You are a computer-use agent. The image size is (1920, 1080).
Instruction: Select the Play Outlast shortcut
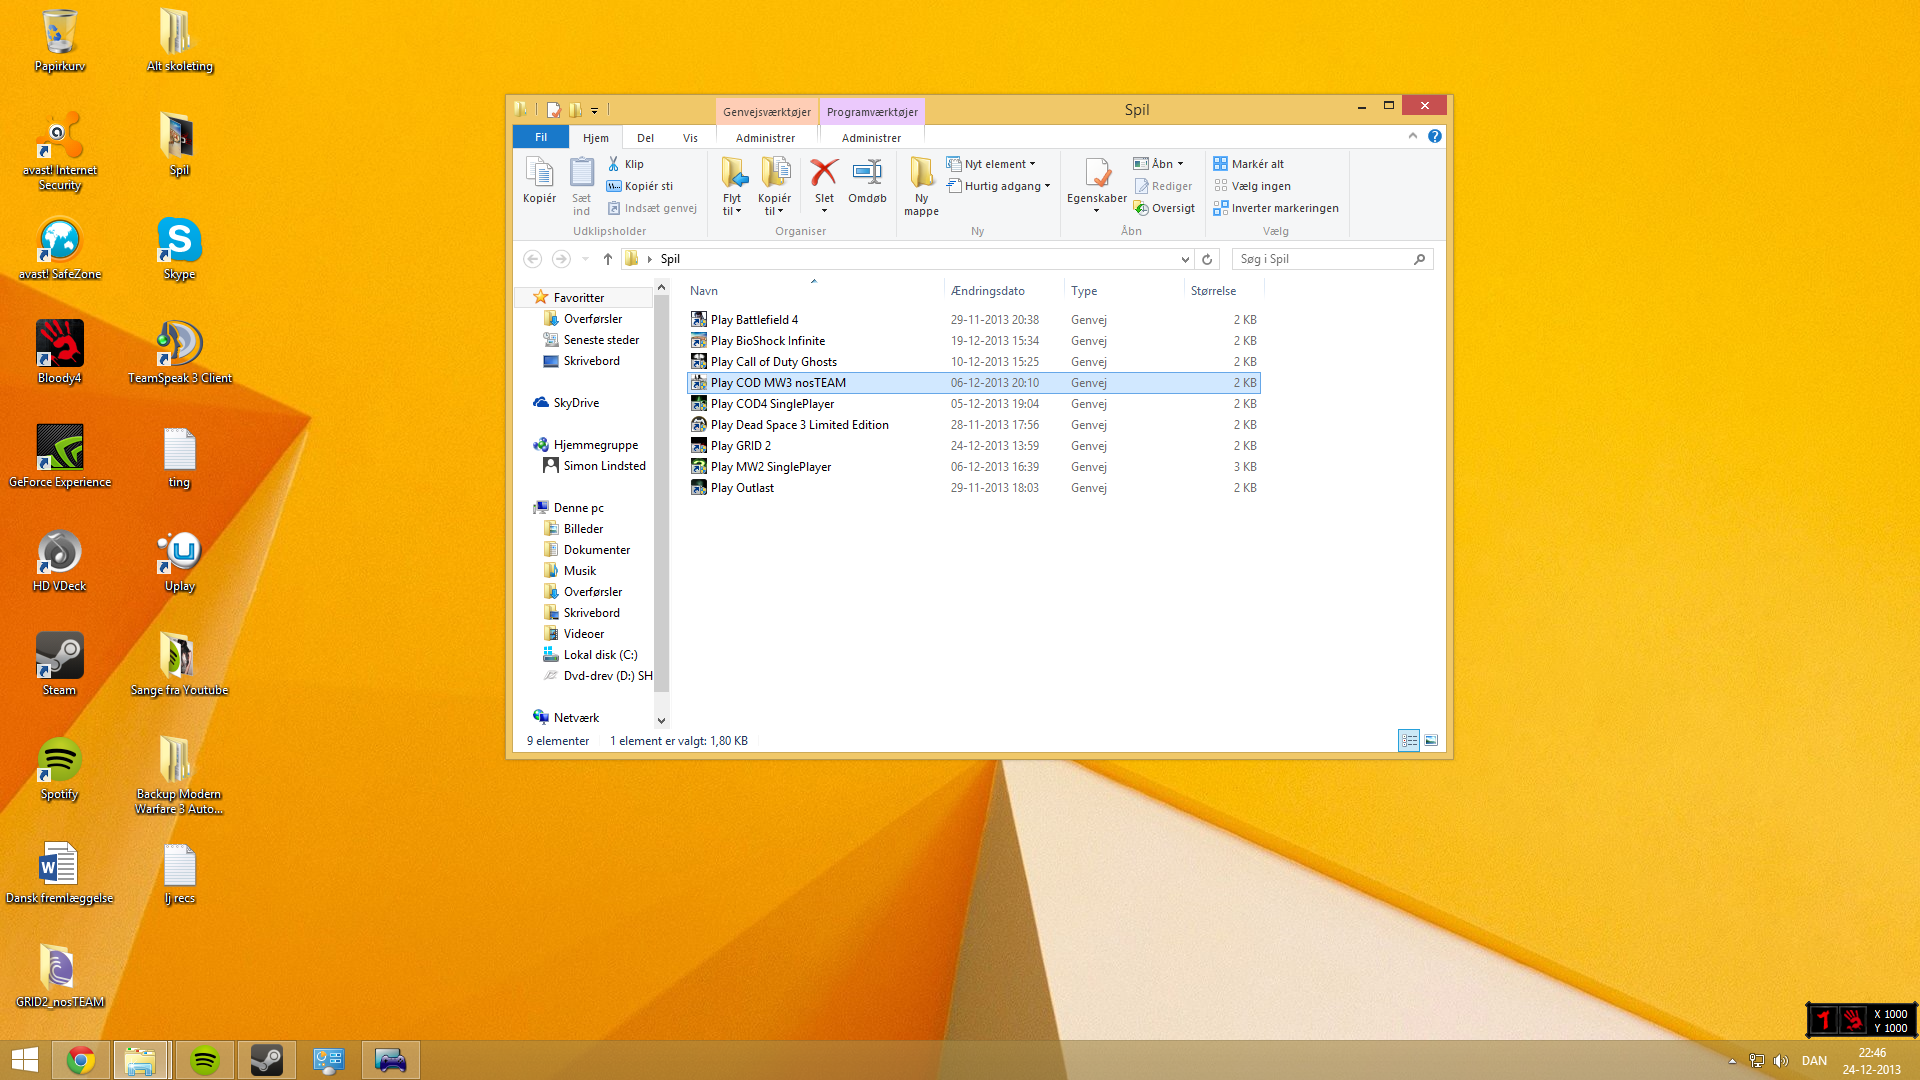click(973, 488)
